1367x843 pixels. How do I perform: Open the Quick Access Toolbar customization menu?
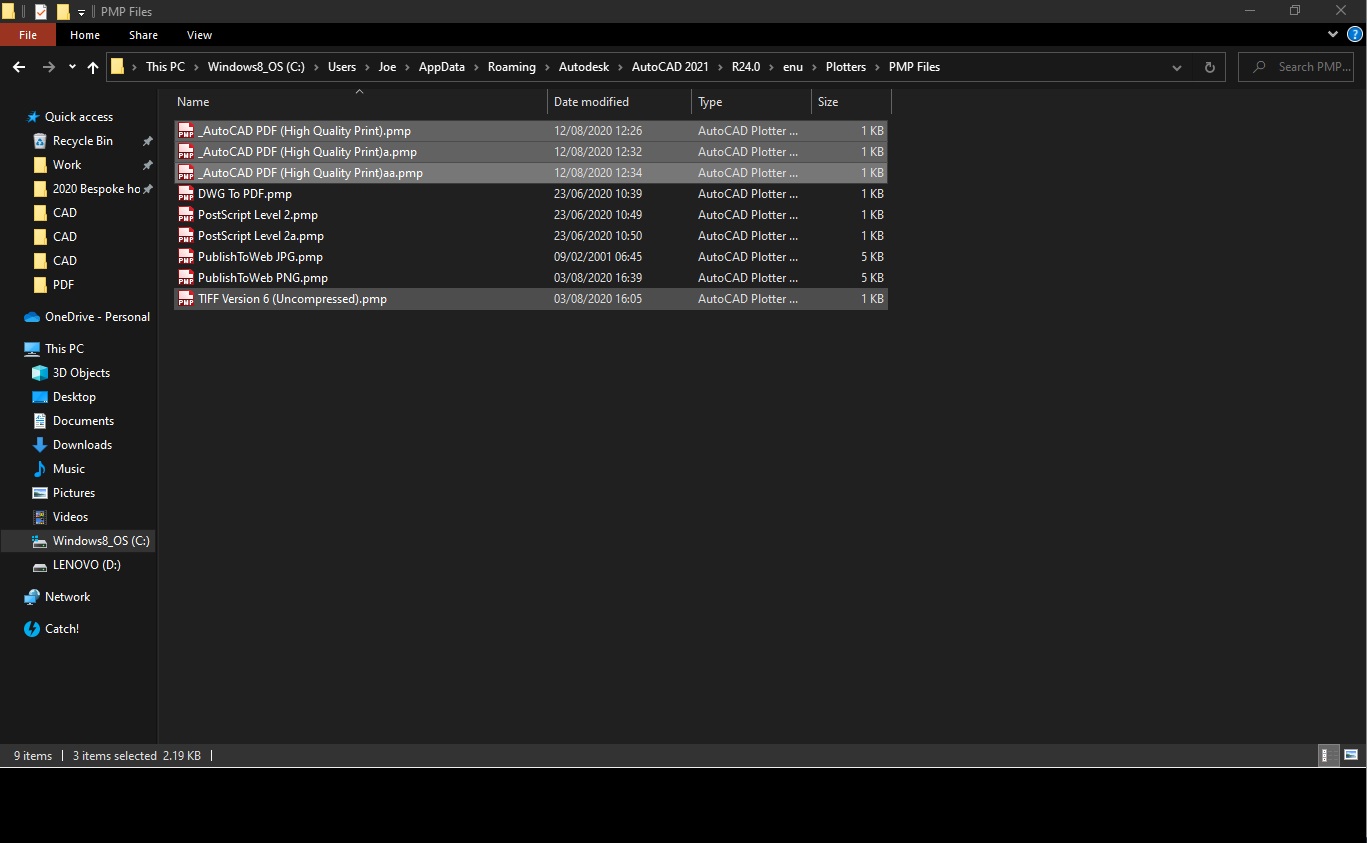pyautogui.click(x=80, y=11)
